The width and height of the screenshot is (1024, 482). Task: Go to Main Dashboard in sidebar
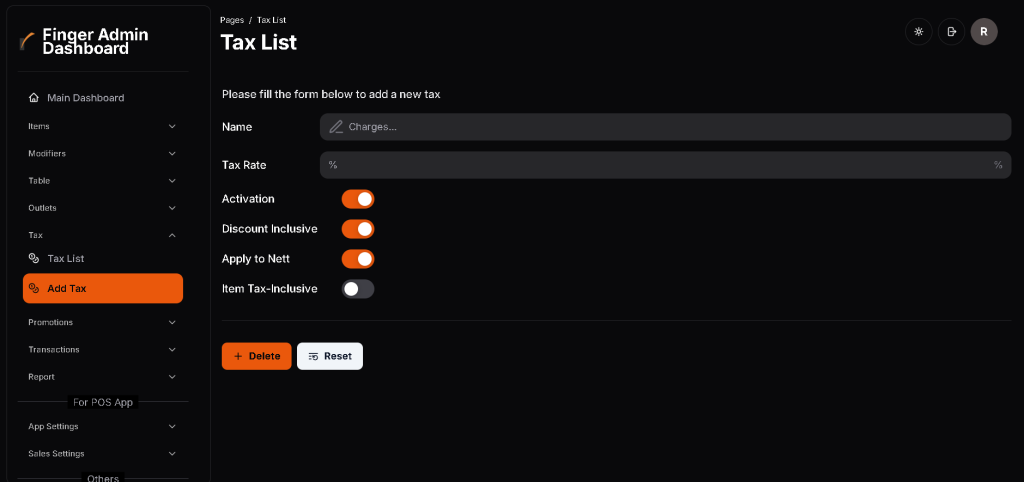86,98
